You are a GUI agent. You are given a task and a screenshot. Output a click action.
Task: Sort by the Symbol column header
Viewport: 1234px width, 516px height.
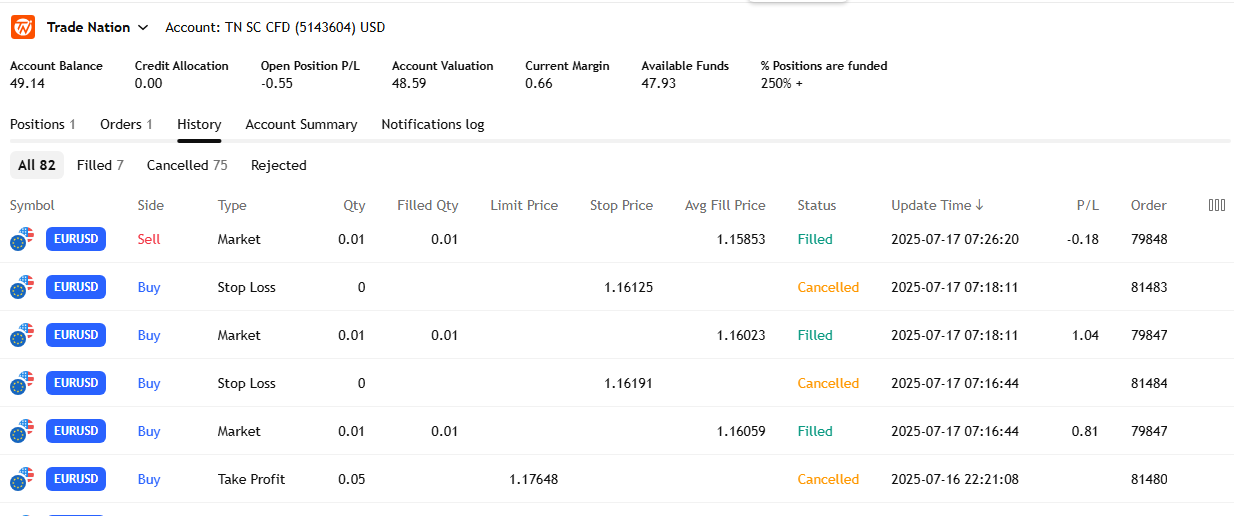(32, 205)
